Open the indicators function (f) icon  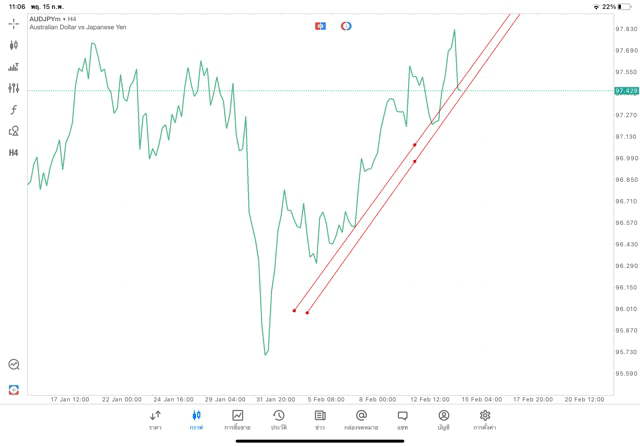point(14,110)
